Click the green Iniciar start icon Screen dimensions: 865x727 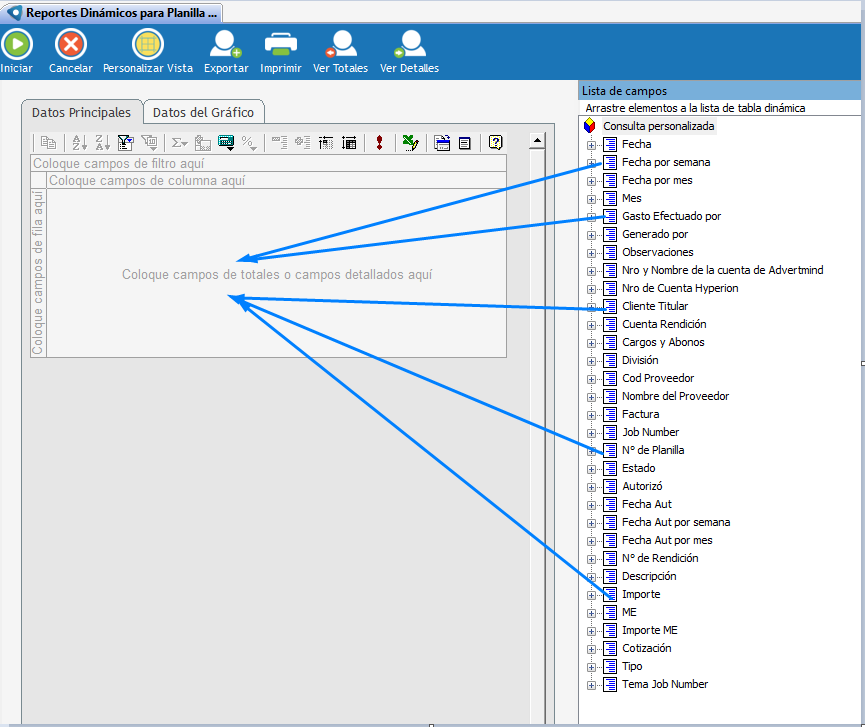(x=16, y=45)
